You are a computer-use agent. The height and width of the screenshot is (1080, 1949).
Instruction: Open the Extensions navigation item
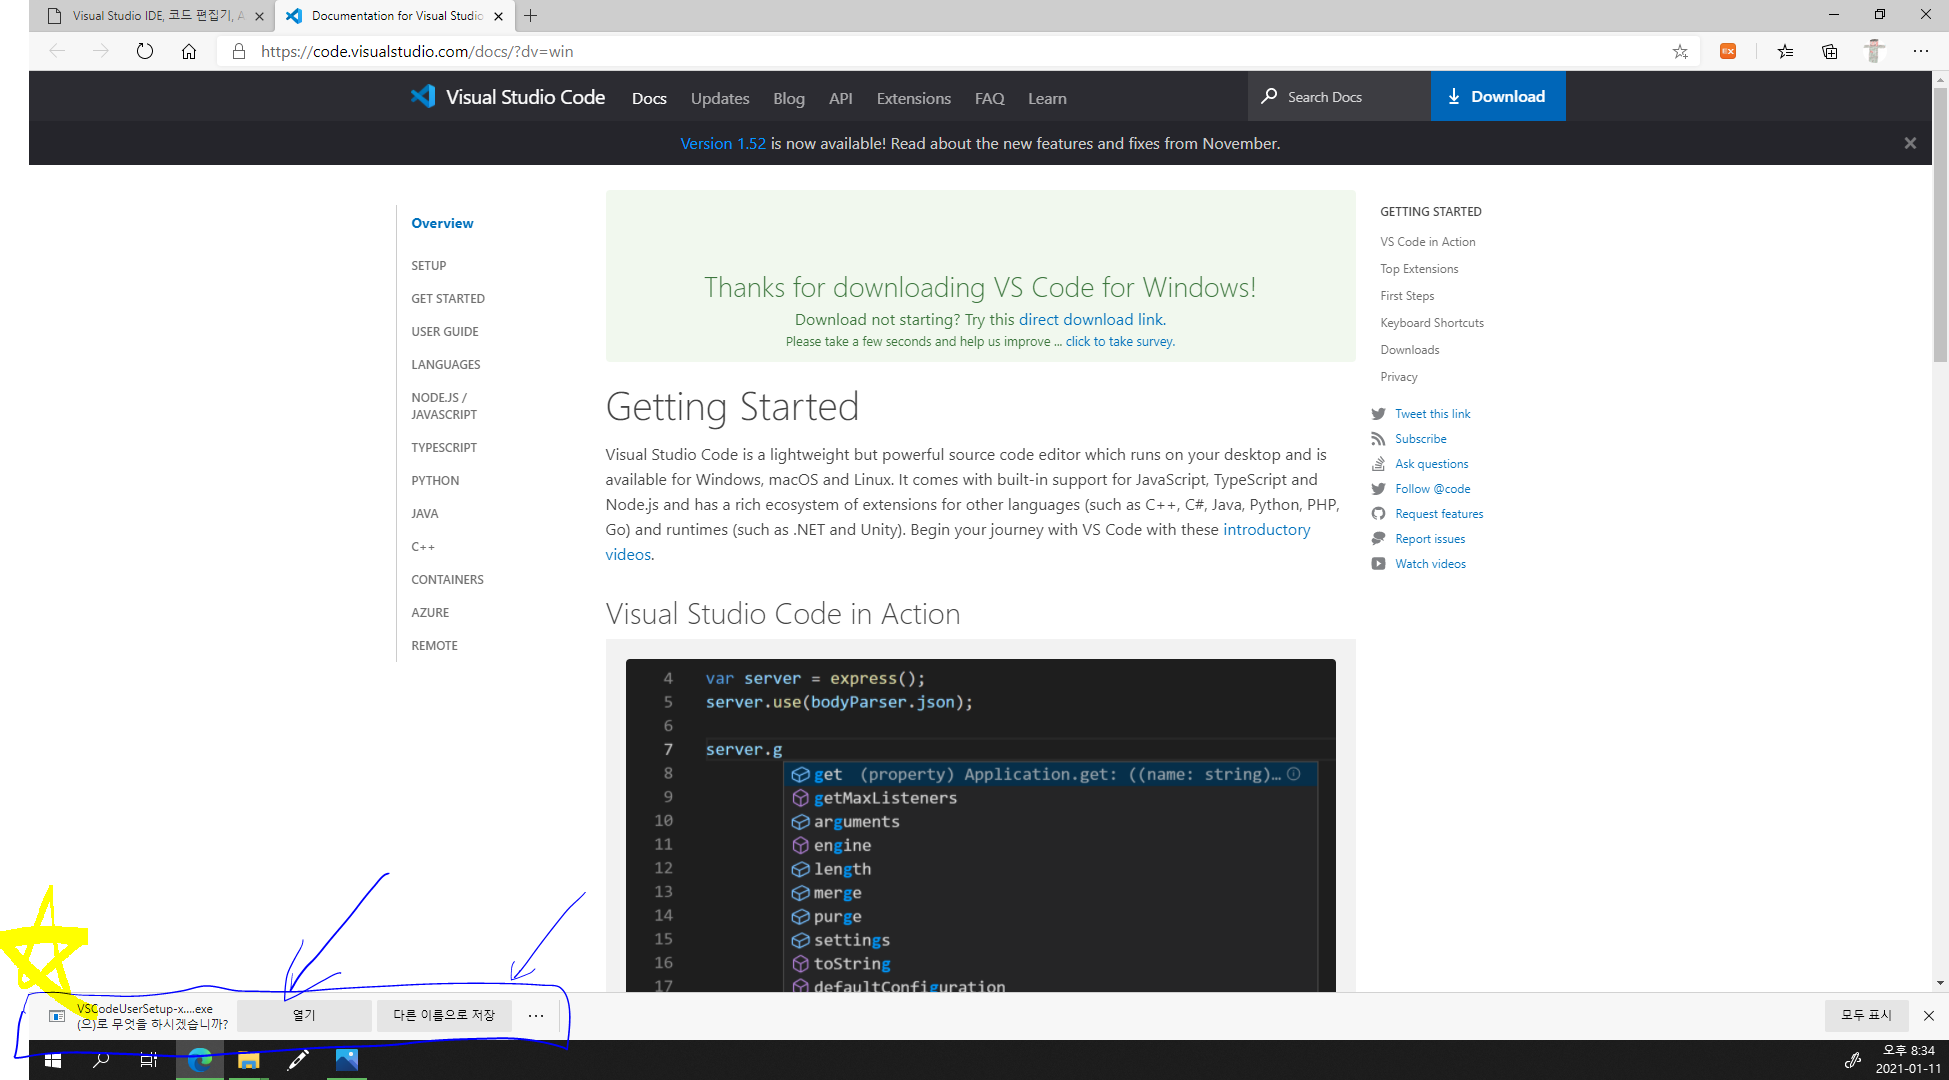pyautogui.click(x=914, y=98)
